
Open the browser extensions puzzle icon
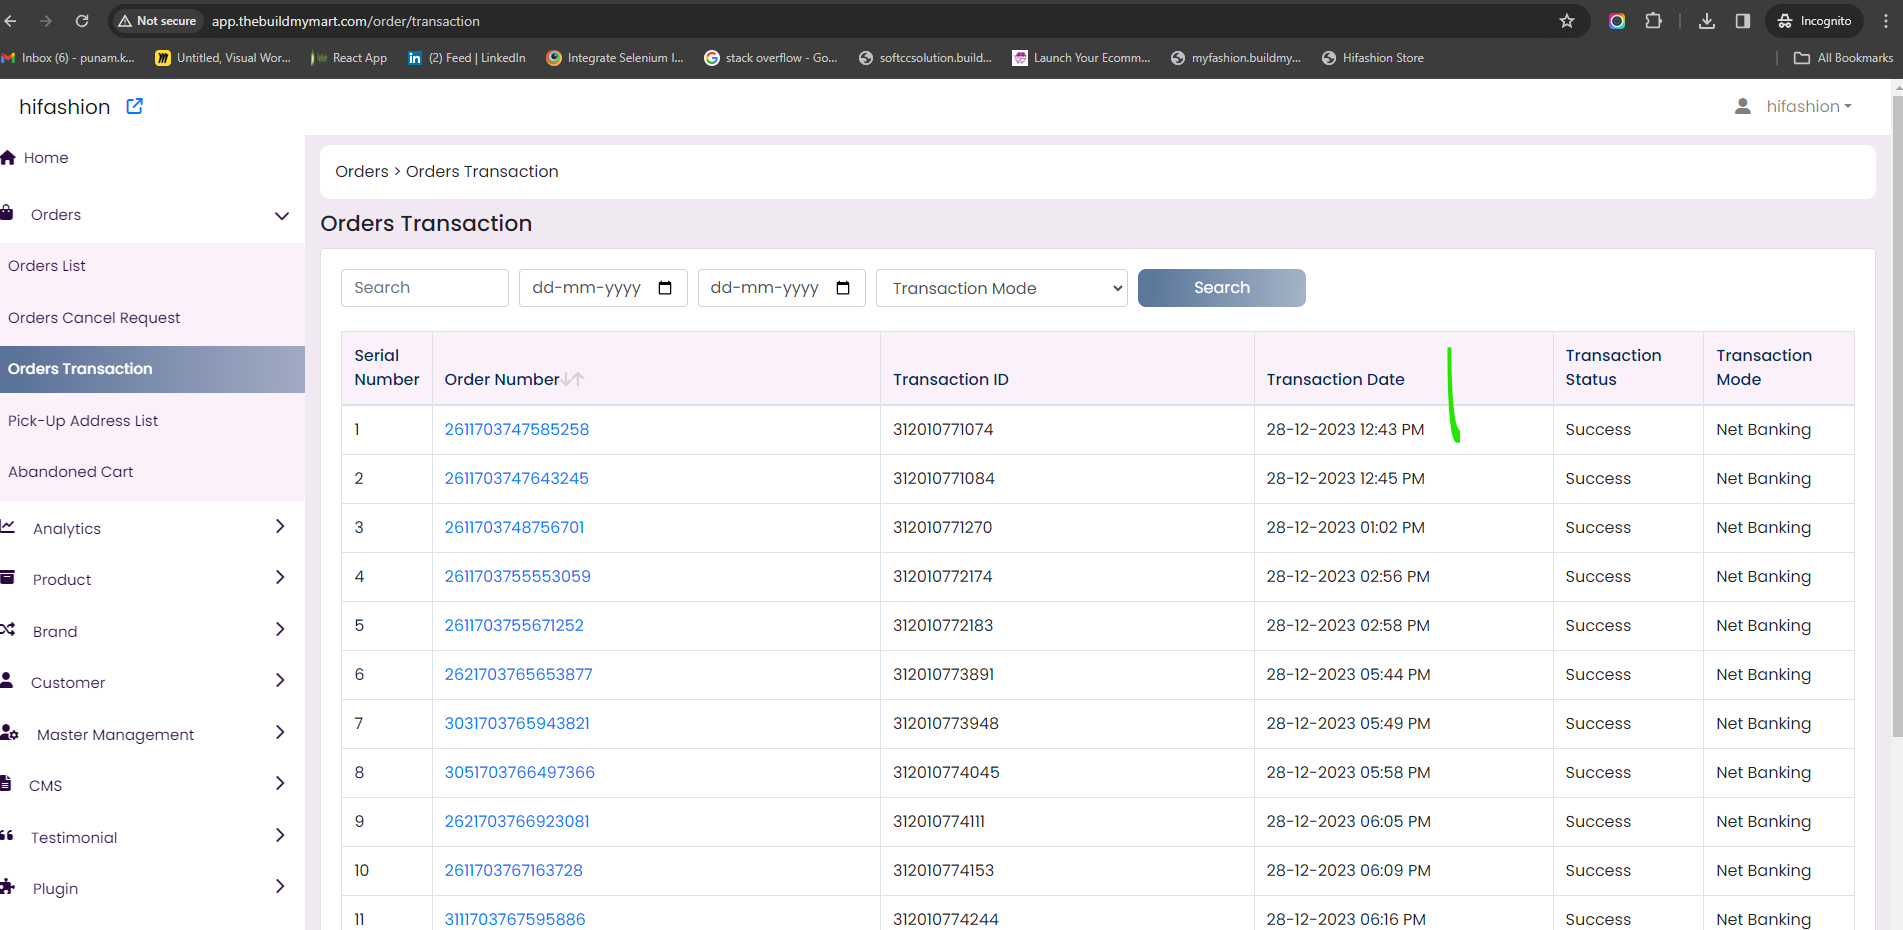[x=1654, y=21]
